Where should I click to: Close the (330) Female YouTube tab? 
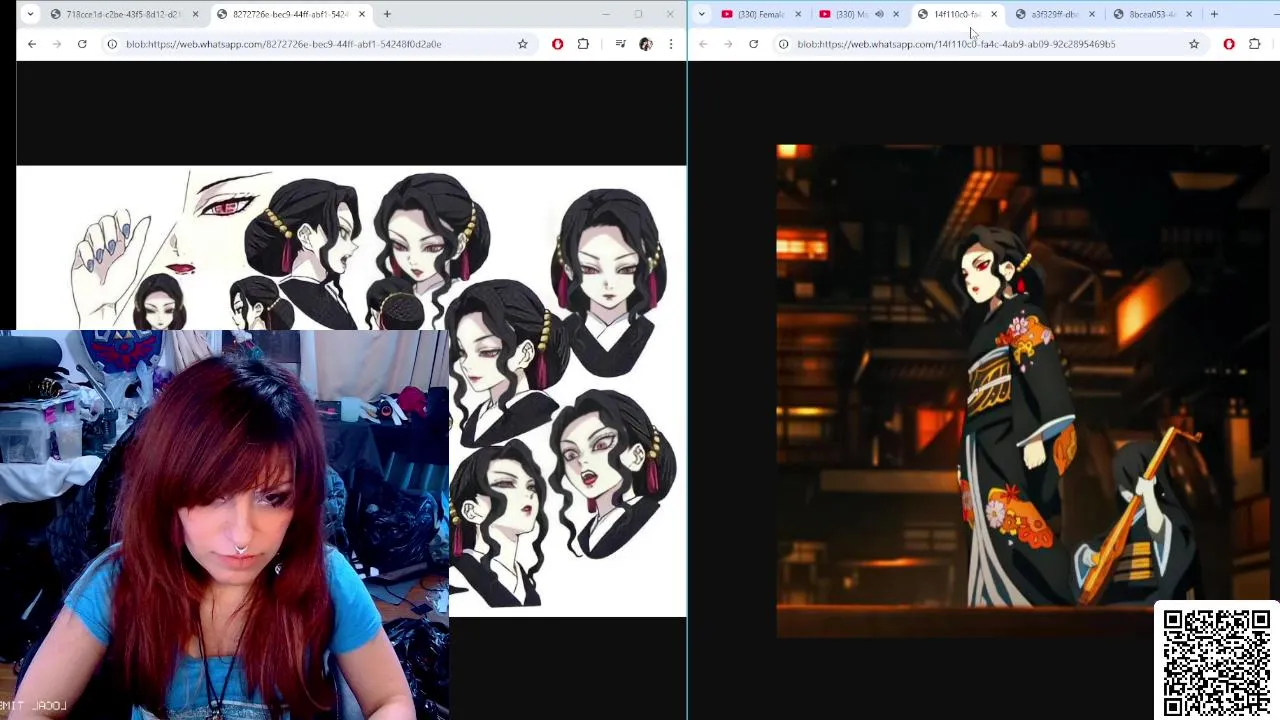click(798, 14)
